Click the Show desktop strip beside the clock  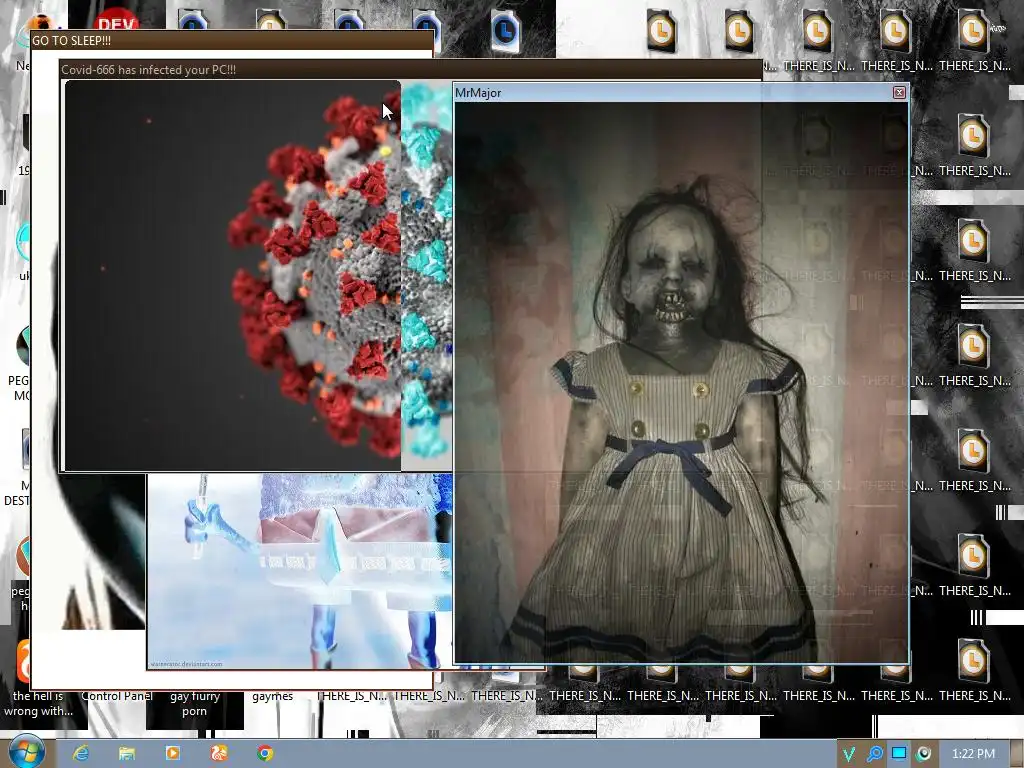point(1017,754)
